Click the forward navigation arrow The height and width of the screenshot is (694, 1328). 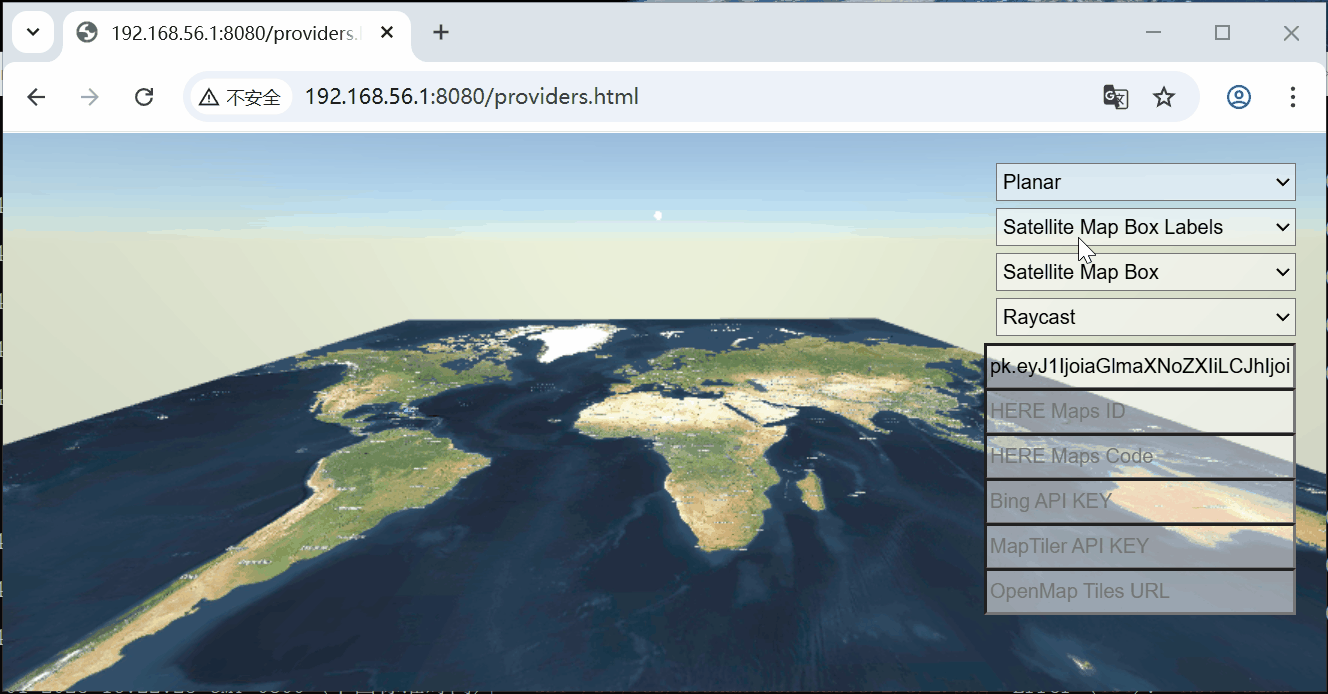pyautogui.click(x=89, y=96)
